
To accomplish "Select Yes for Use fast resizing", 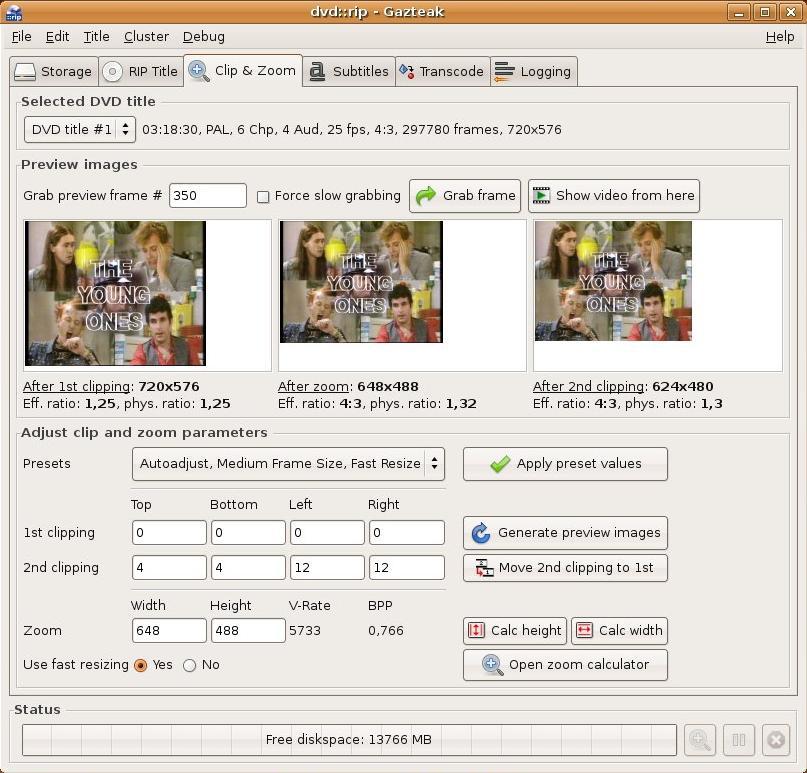I will pyautogui.click(x=140, y=665).
